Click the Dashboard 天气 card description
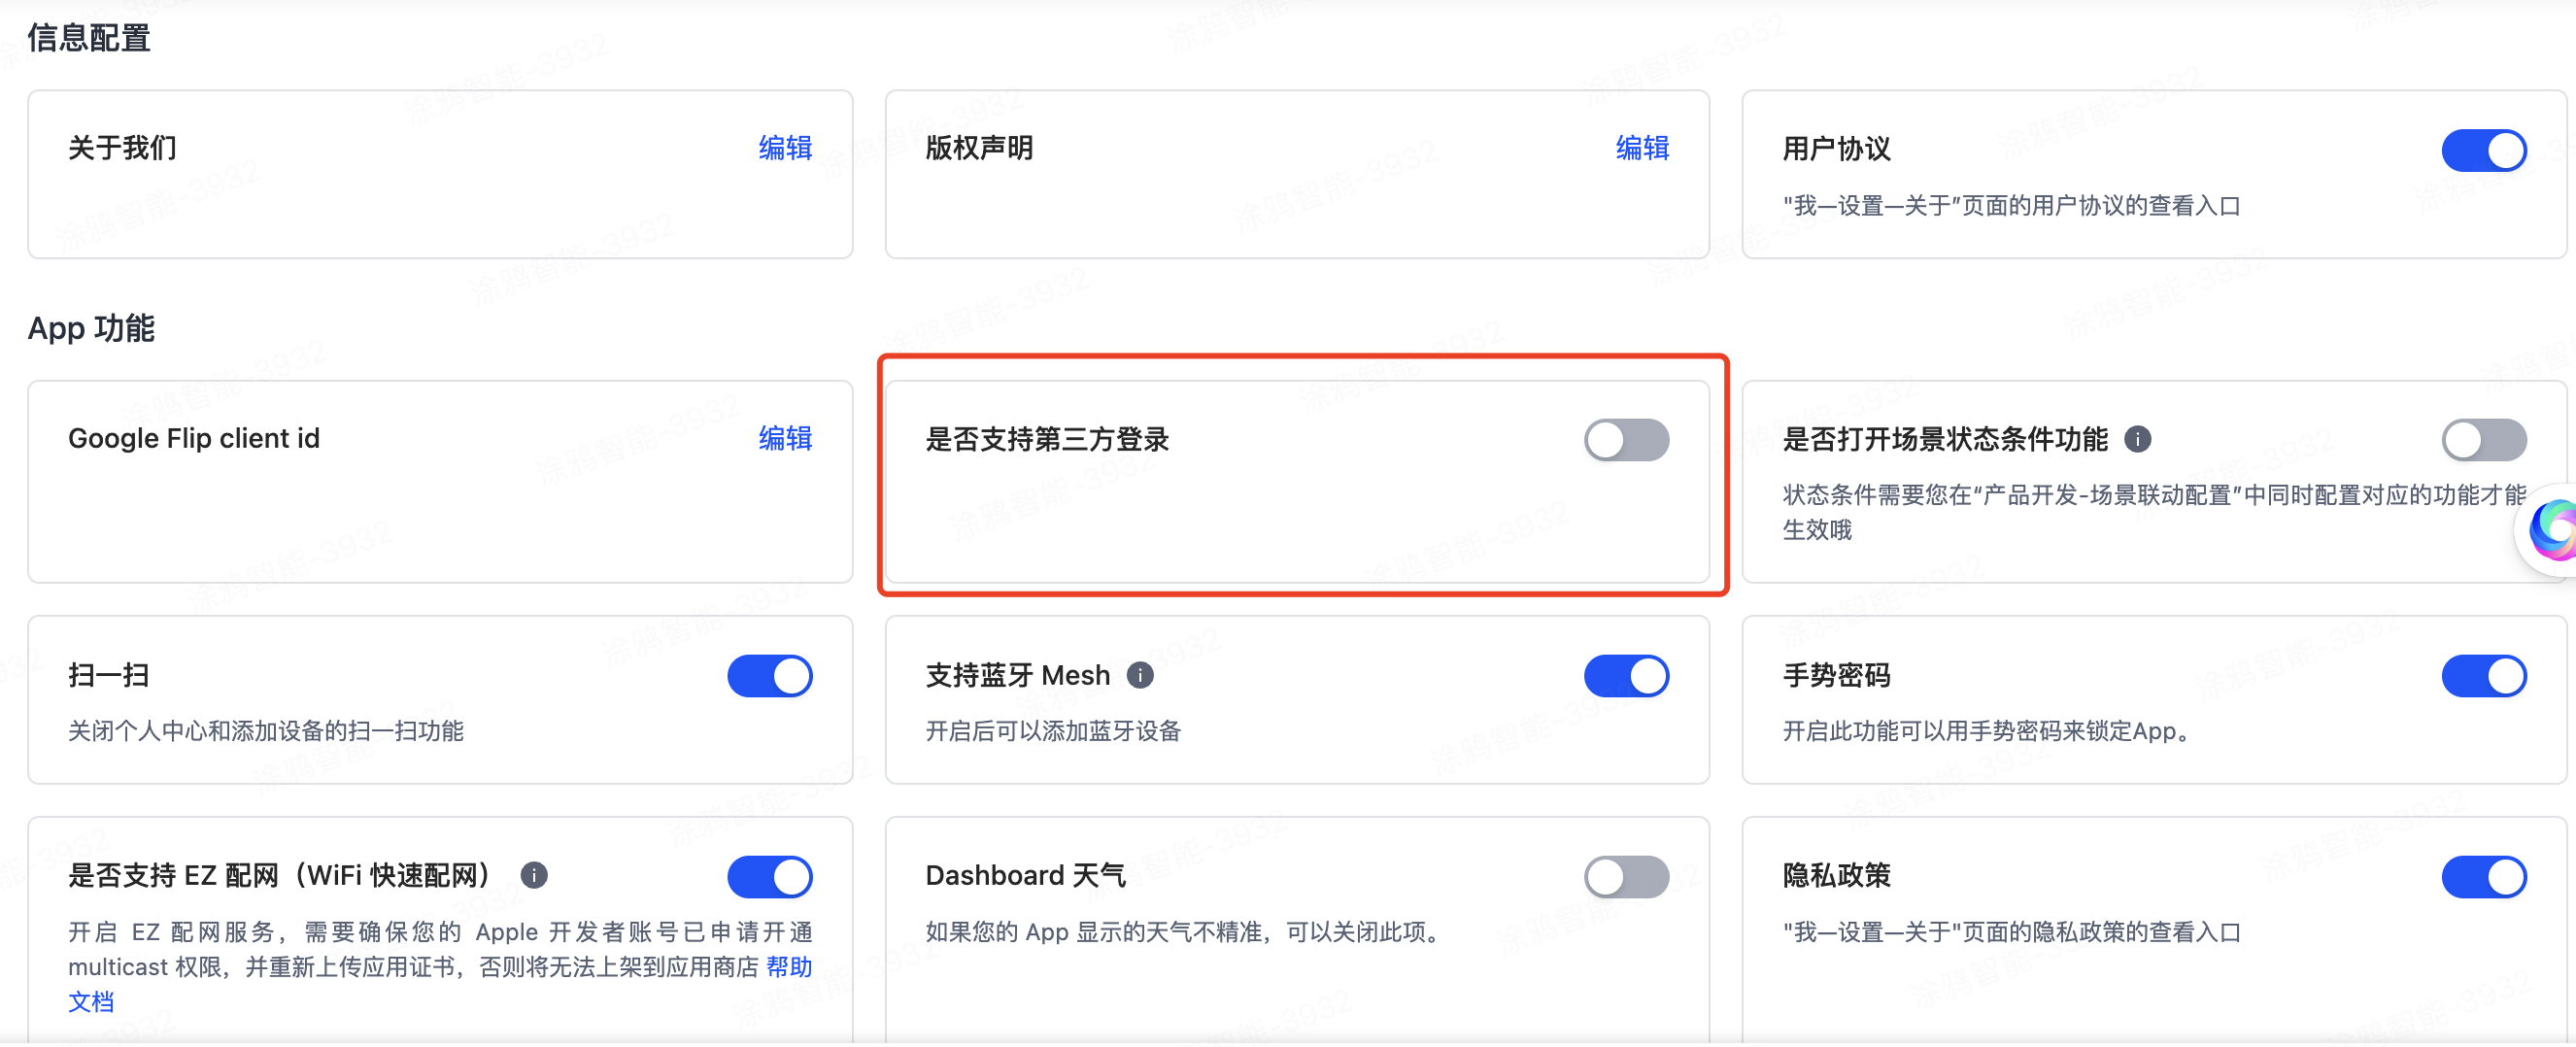 1187,933
